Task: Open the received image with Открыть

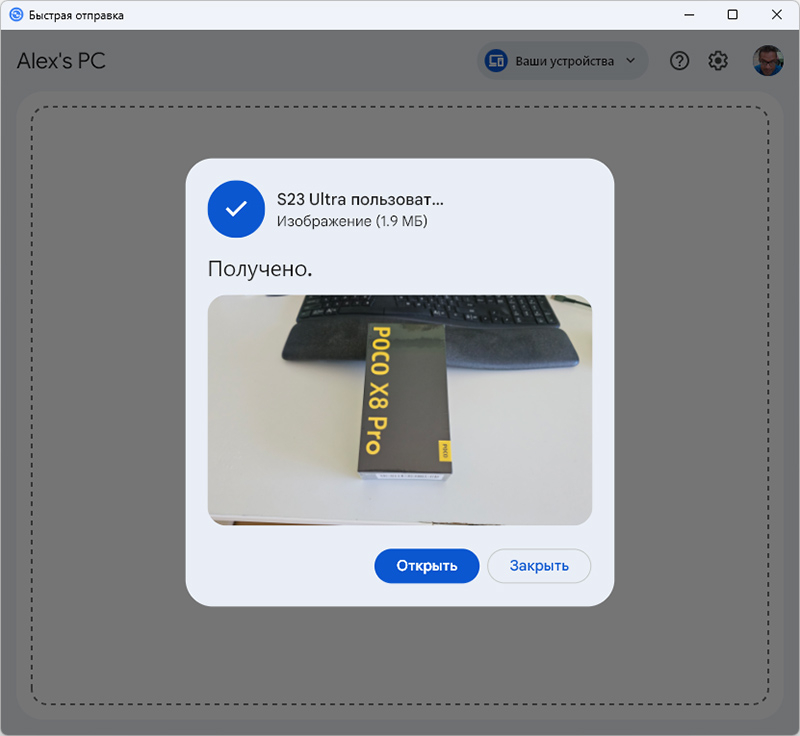Action: click(427, 566)
